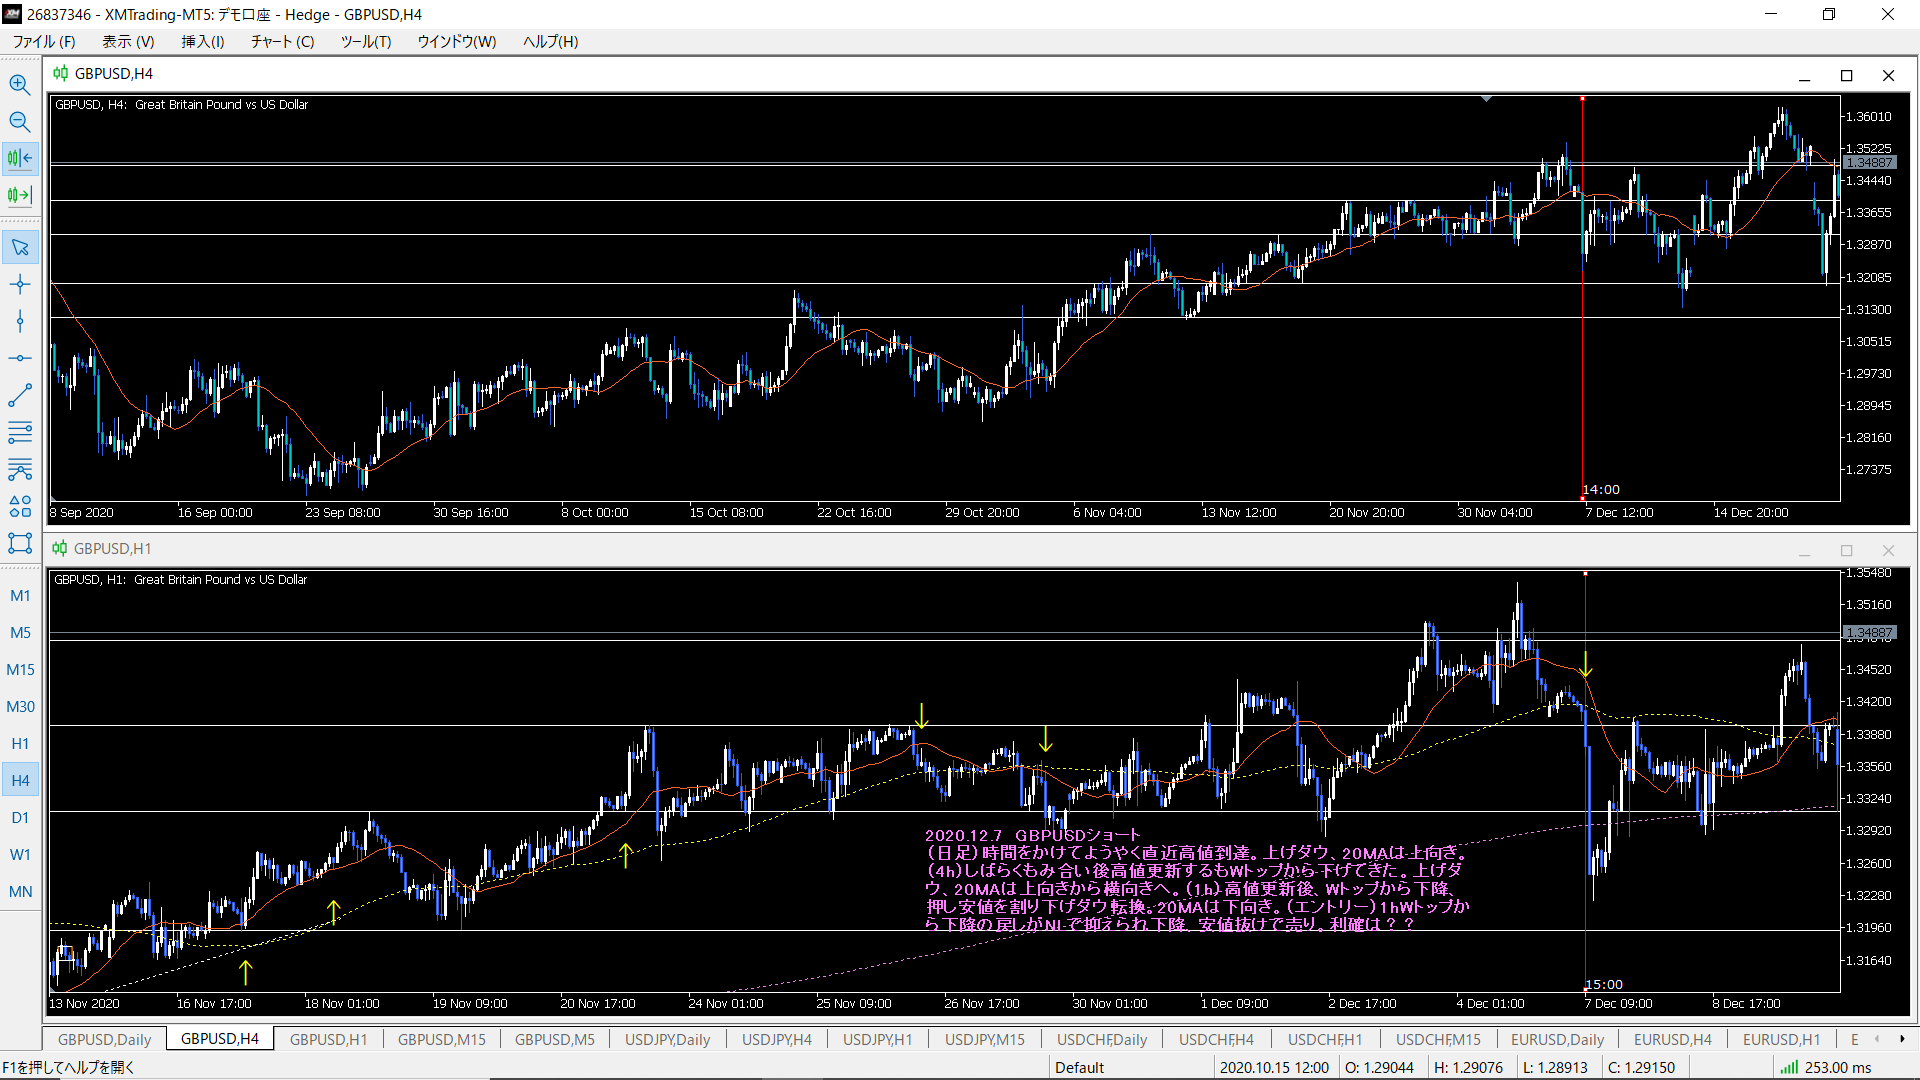Open the shapes drawing tools icon
Screen dimensions: 1920x1080
20,506
